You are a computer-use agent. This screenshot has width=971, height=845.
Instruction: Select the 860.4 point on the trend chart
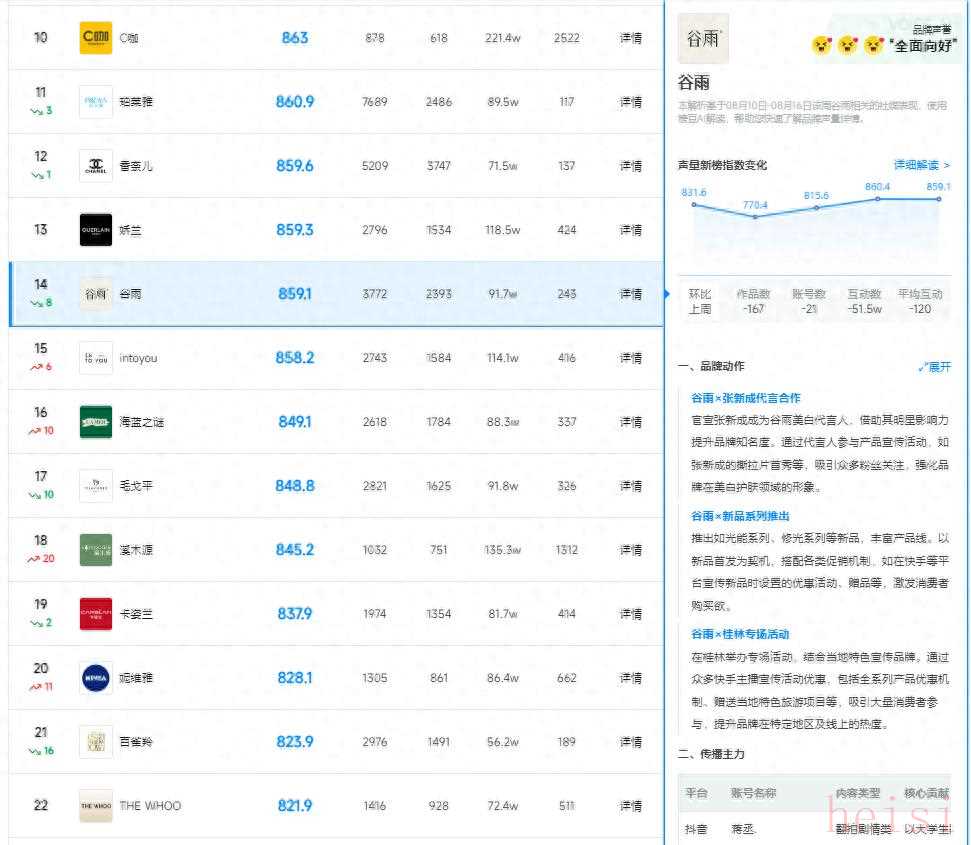click(x=877, y=199)
